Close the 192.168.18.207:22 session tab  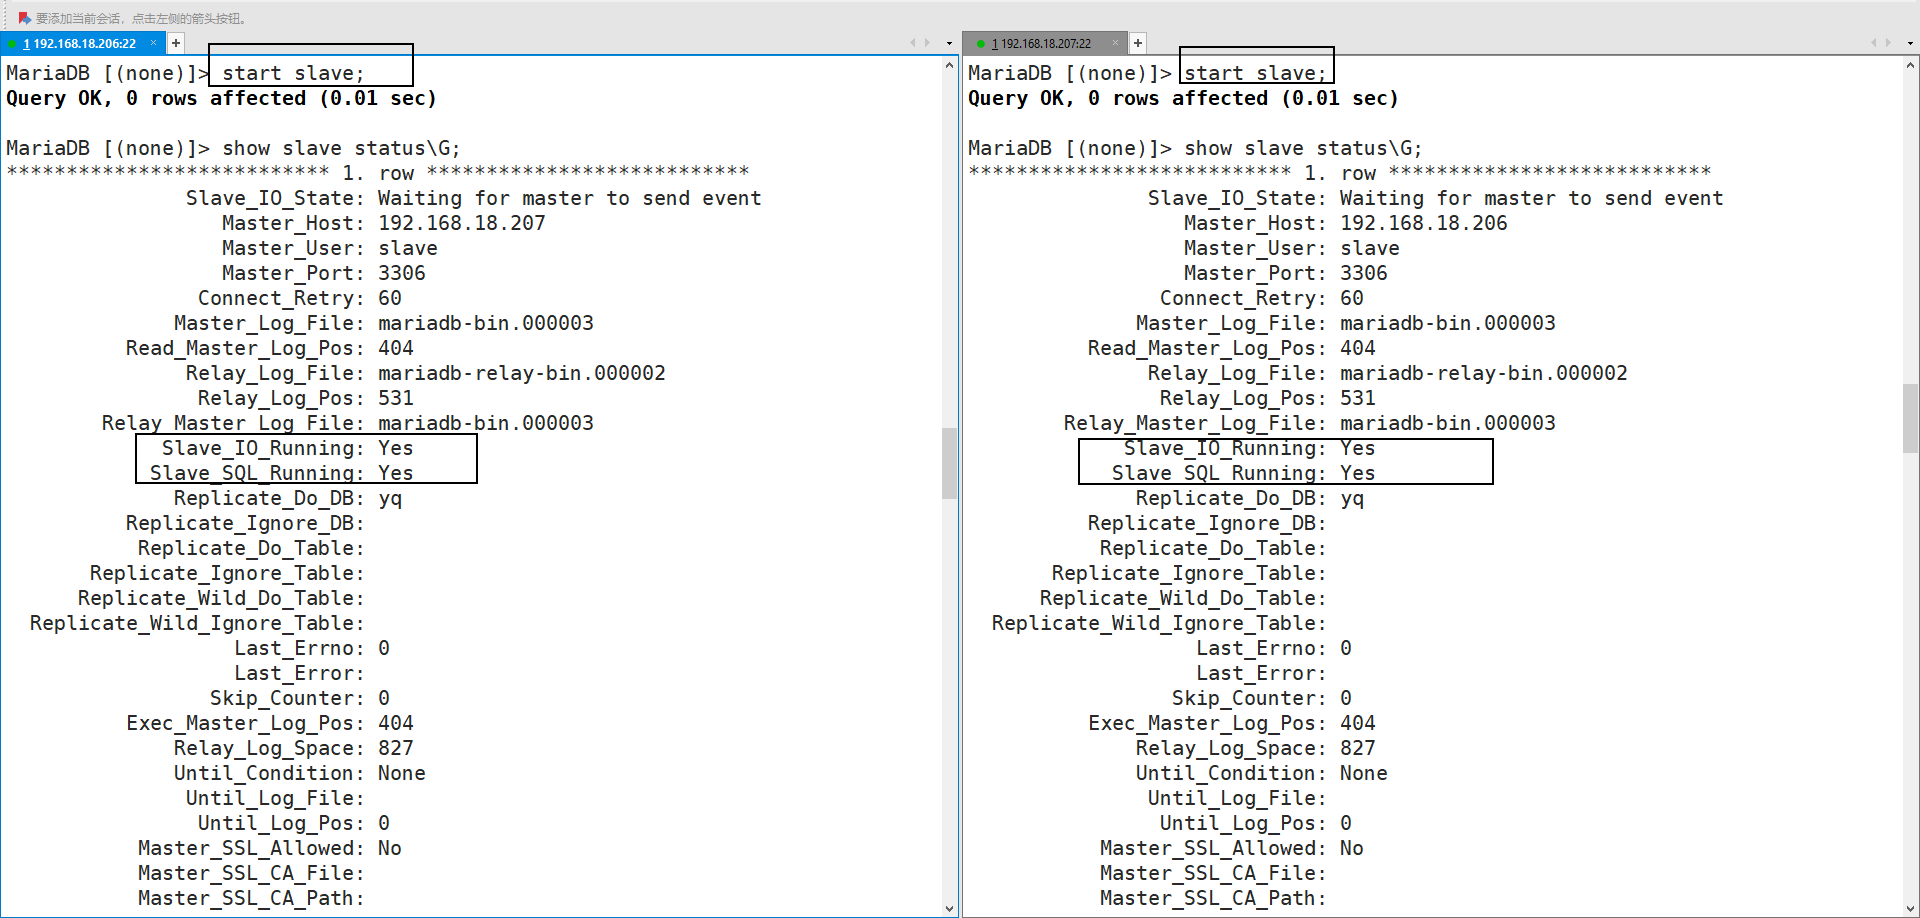click(1115, 43)
